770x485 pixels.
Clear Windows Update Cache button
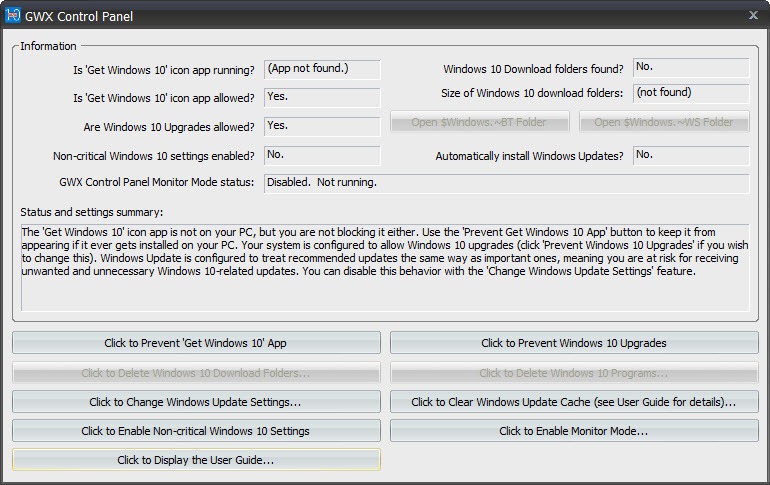click(574, 402)
